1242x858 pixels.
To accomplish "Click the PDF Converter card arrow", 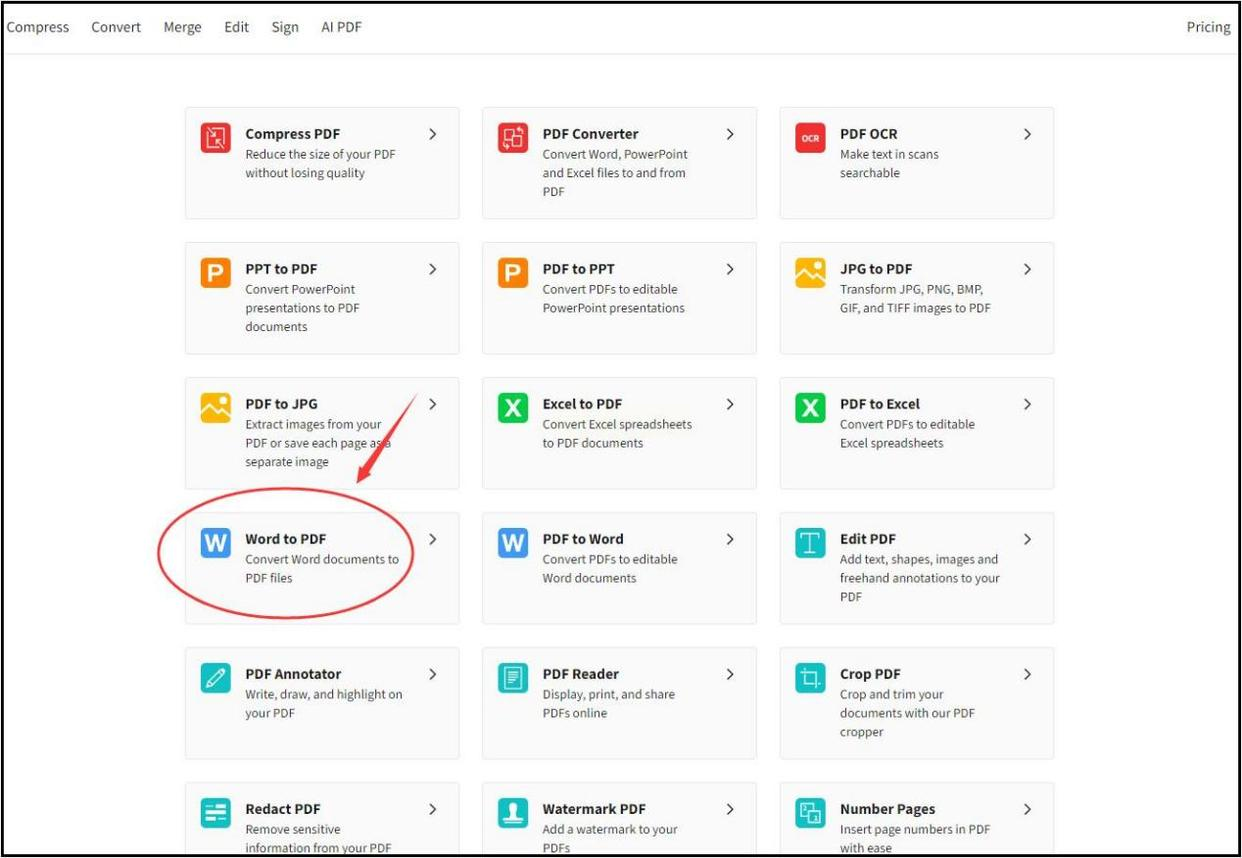I will click(730, 134).
